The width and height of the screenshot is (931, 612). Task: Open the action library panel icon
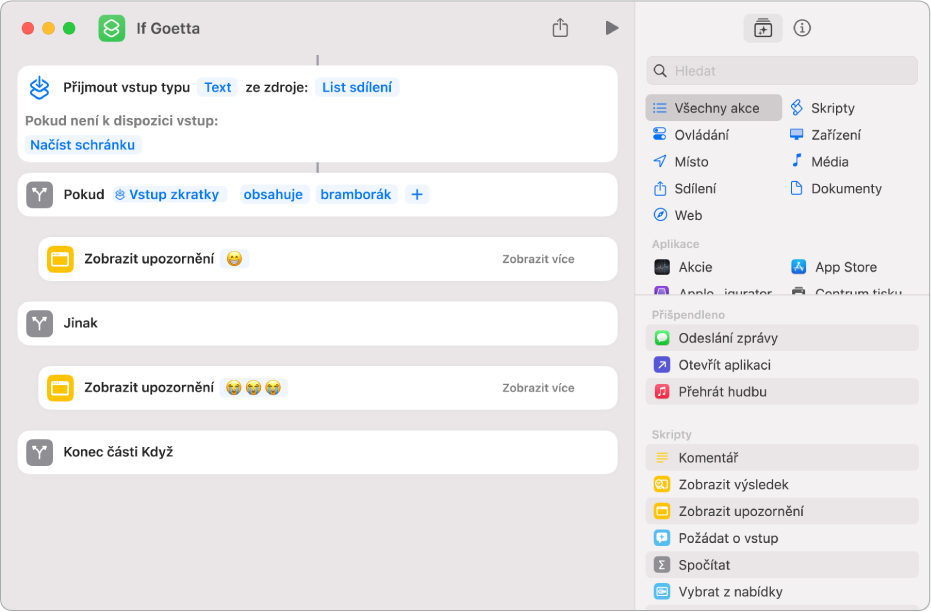coord(762,28)
